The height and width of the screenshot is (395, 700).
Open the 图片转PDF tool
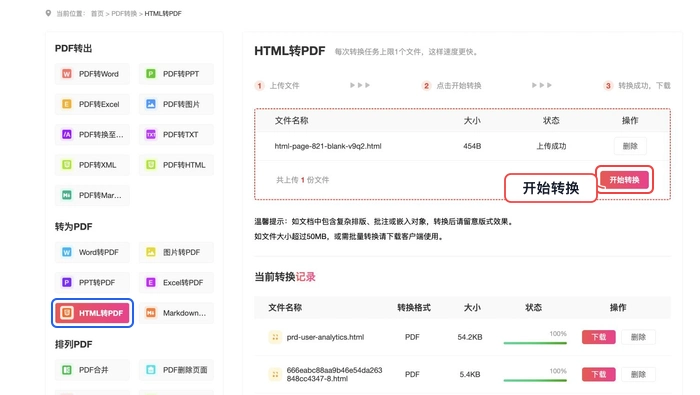[x=176, y=252]
